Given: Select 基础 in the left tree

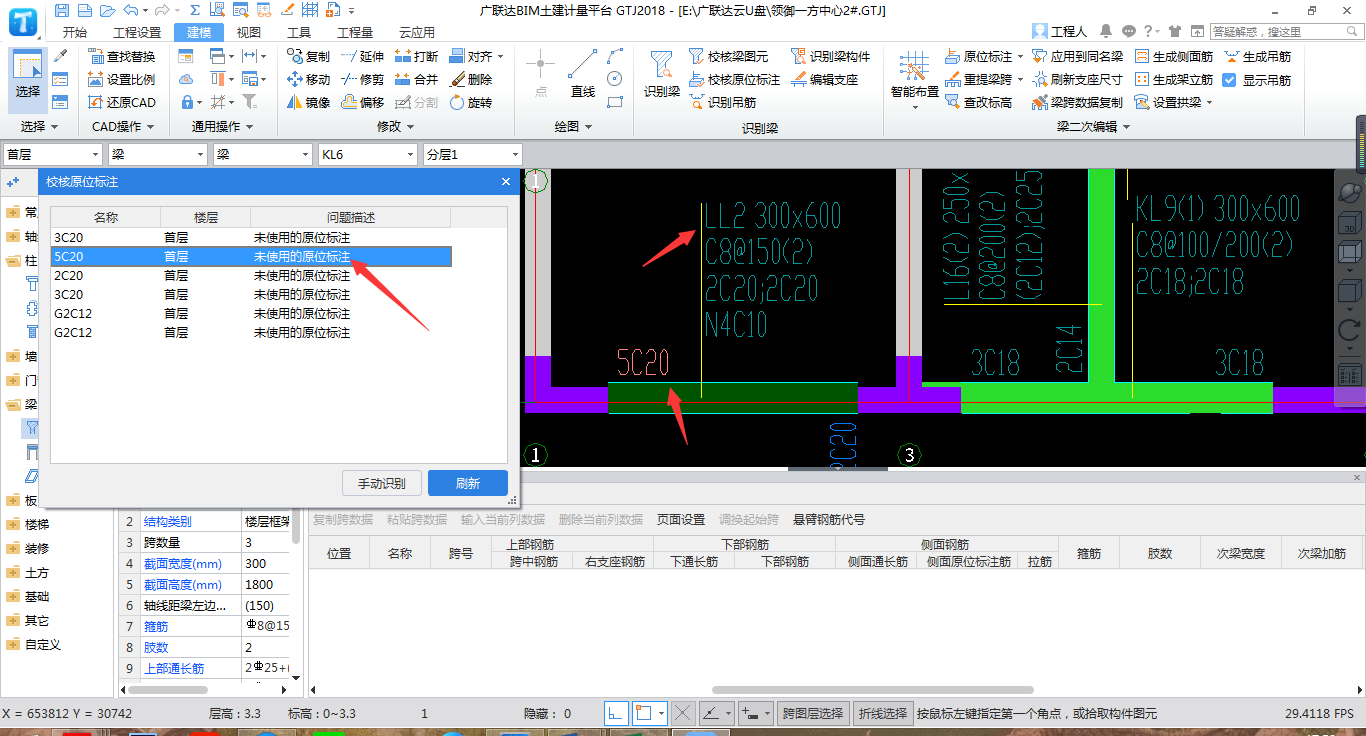Looking at the screenshot, I should coord(37,597).
